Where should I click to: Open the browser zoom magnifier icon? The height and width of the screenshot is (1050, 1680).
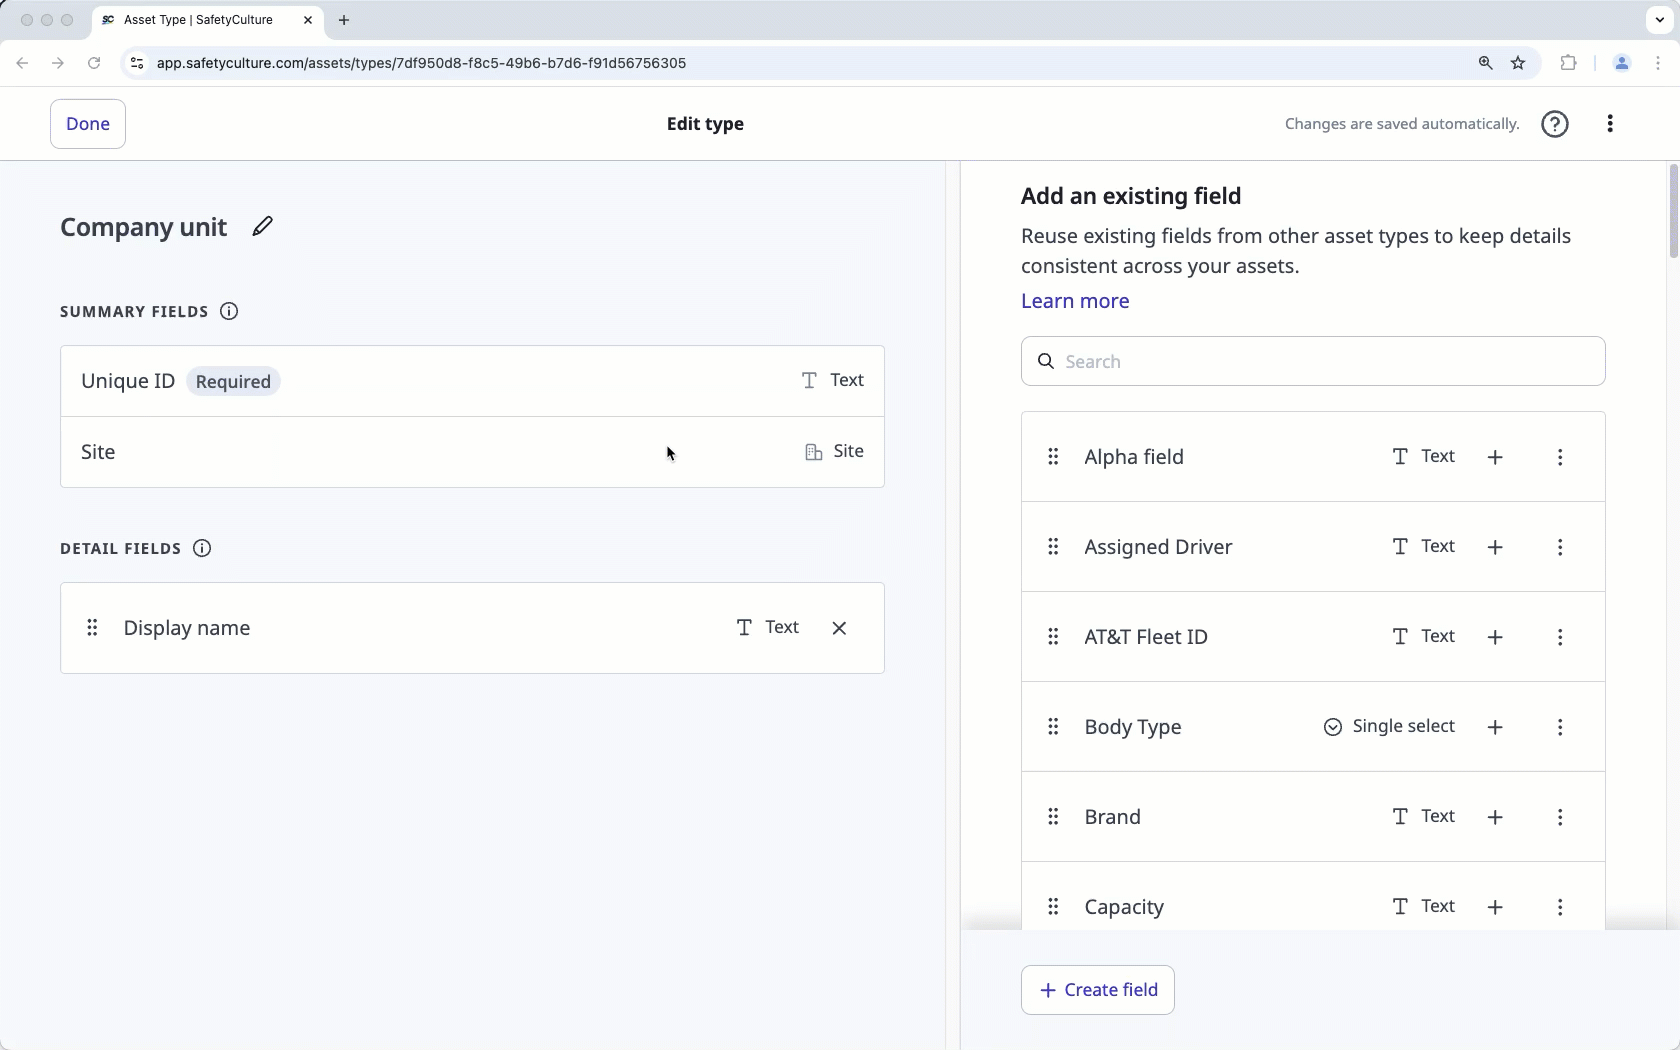(1485, 63)
